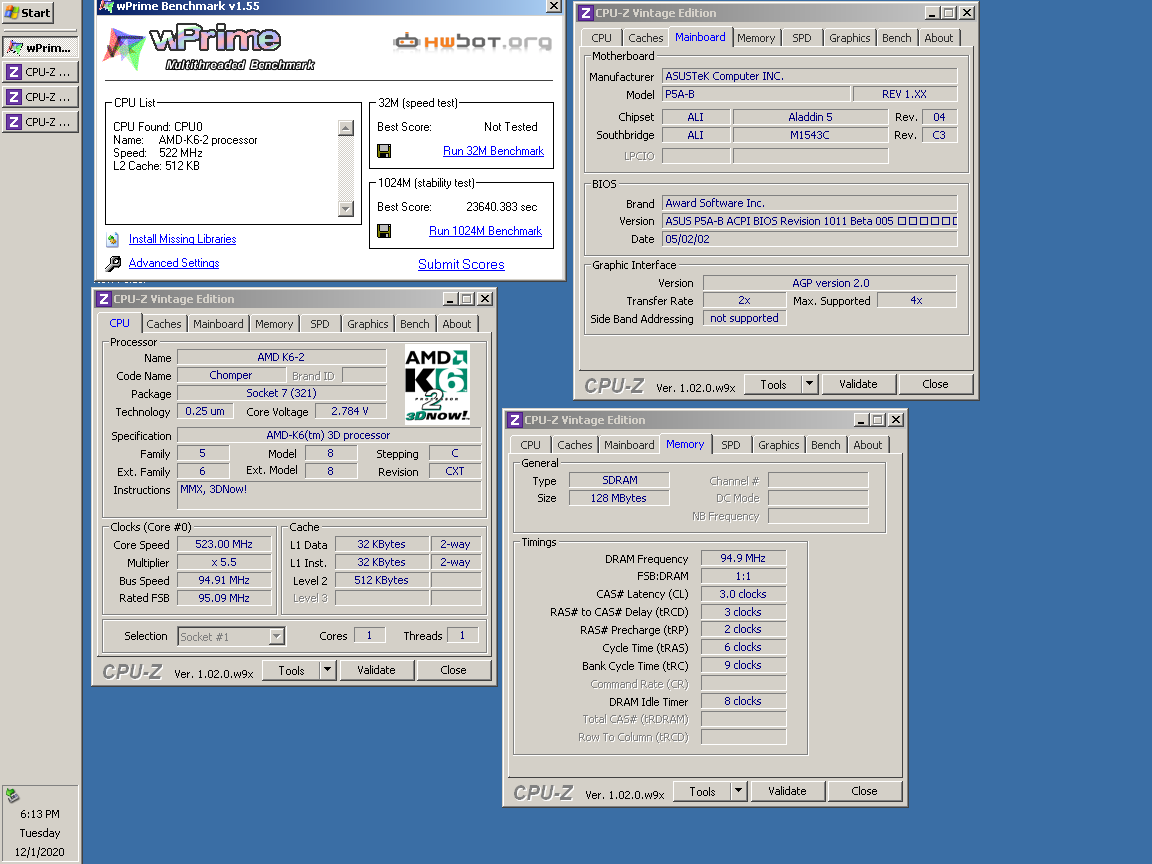The image size is (1152, 864).
Task: Click Close button in Memory window
Action: pos(864,791)
